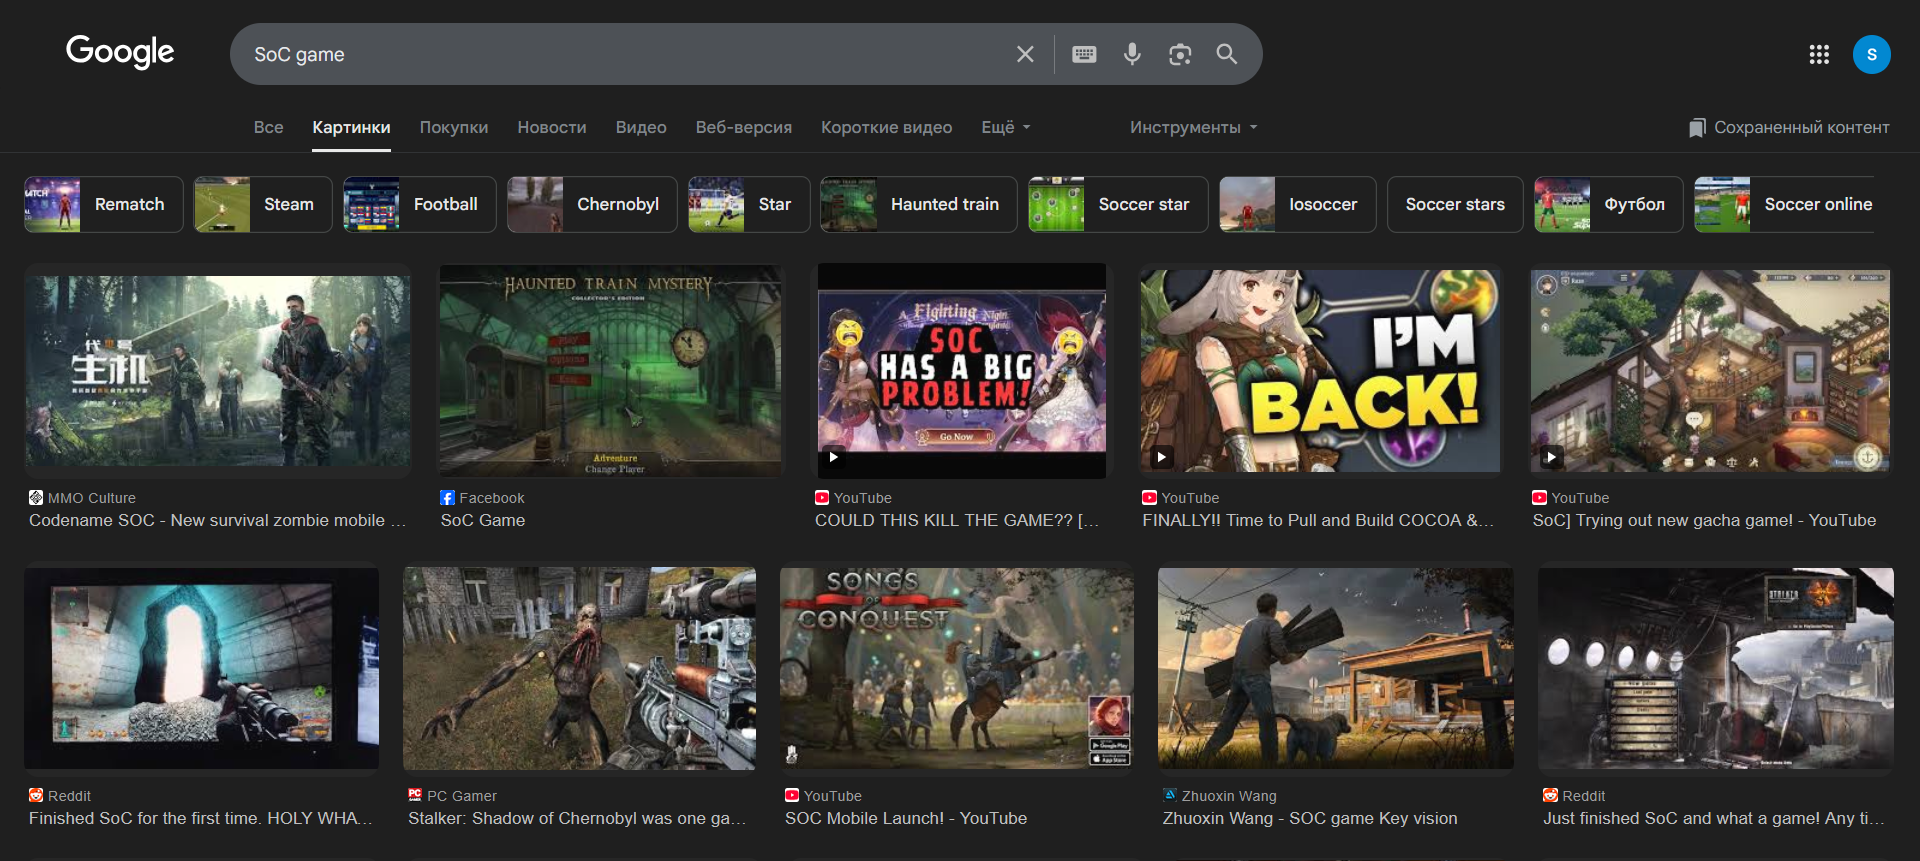
Task: Click the 'SoC Game' Facebook result title
Action: [x=483, y=520]
